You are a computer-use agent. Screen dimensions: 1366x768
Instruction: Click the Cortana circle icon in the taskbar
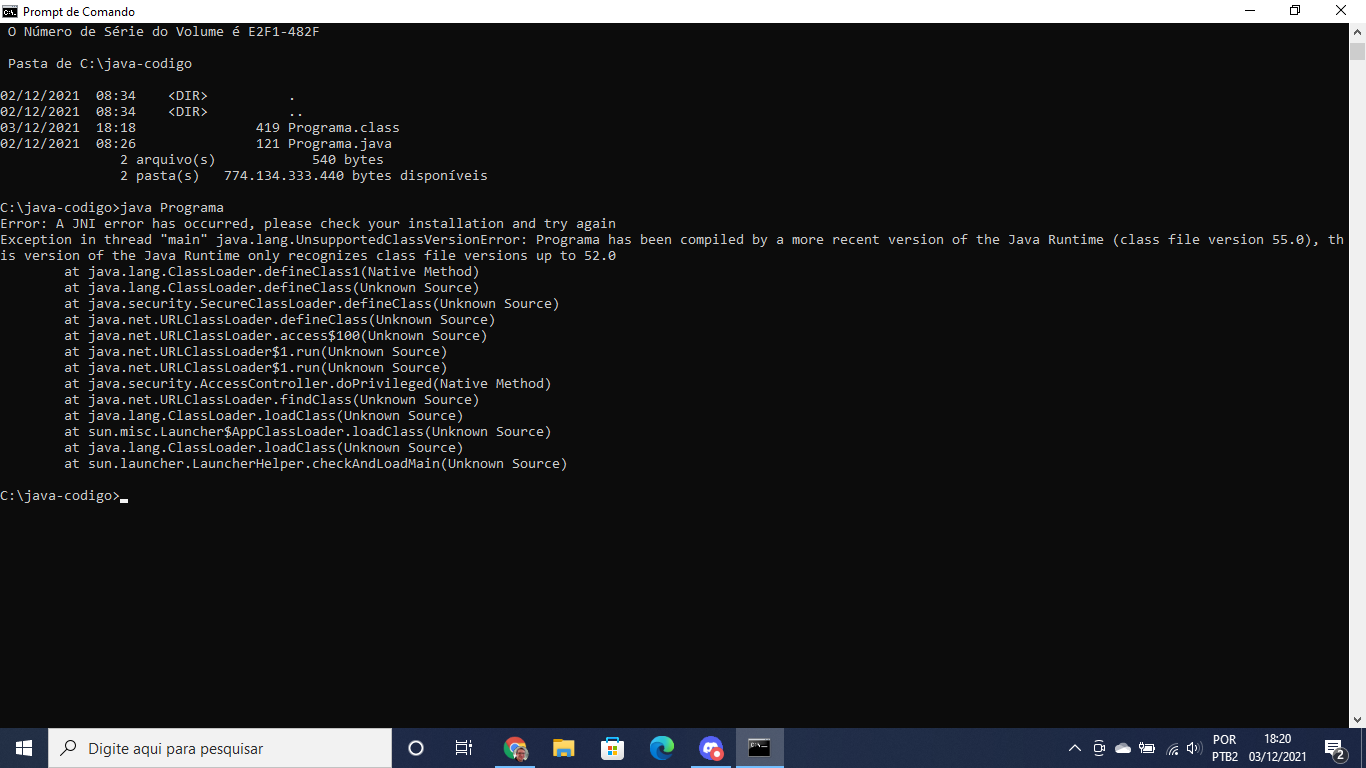tap(416, 748)
